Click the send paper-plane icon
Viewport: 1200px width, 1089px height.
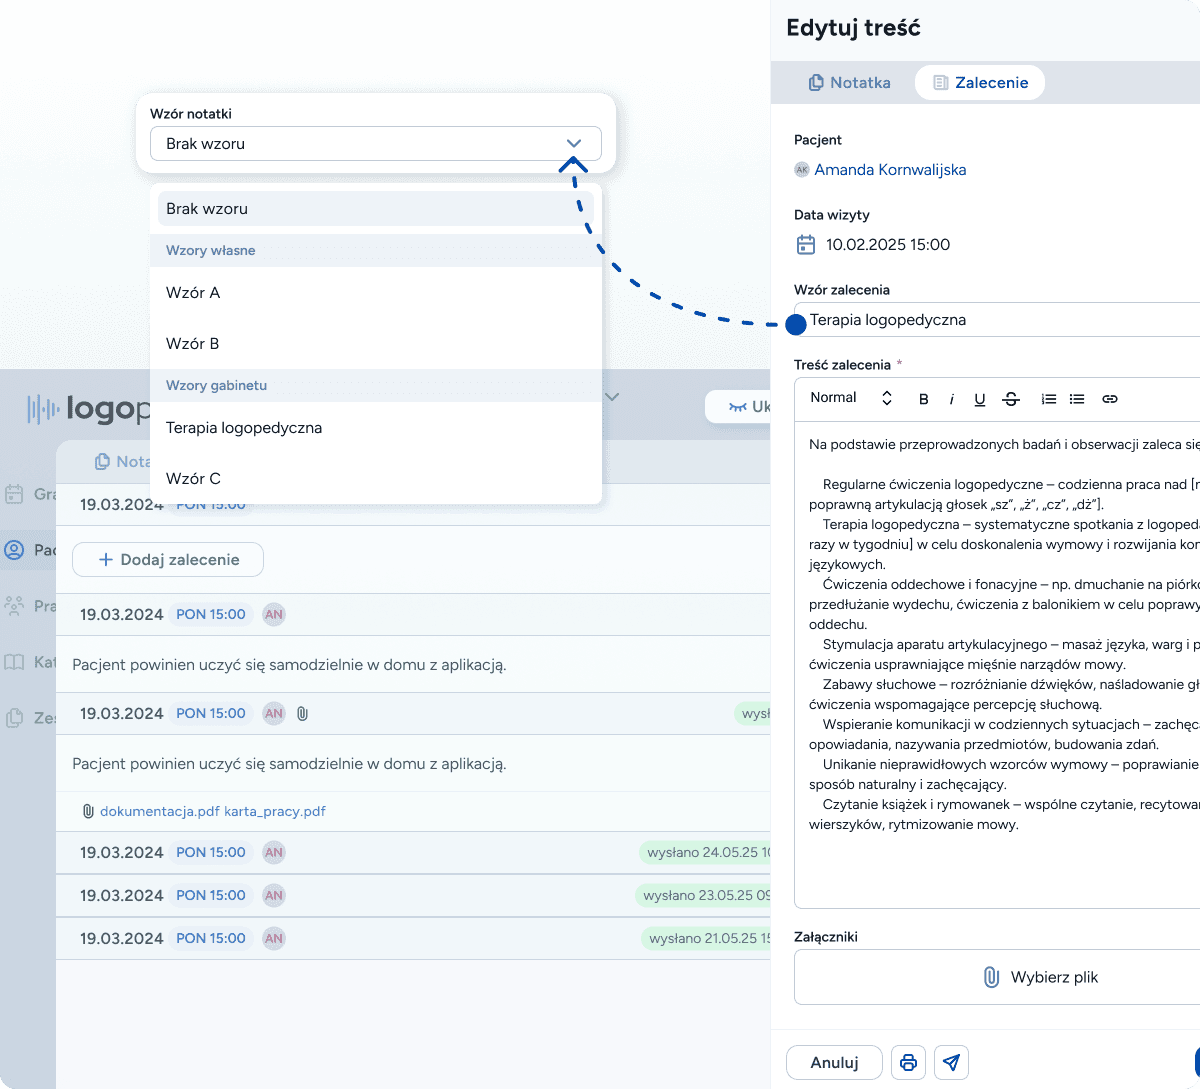pos(951,1062)
